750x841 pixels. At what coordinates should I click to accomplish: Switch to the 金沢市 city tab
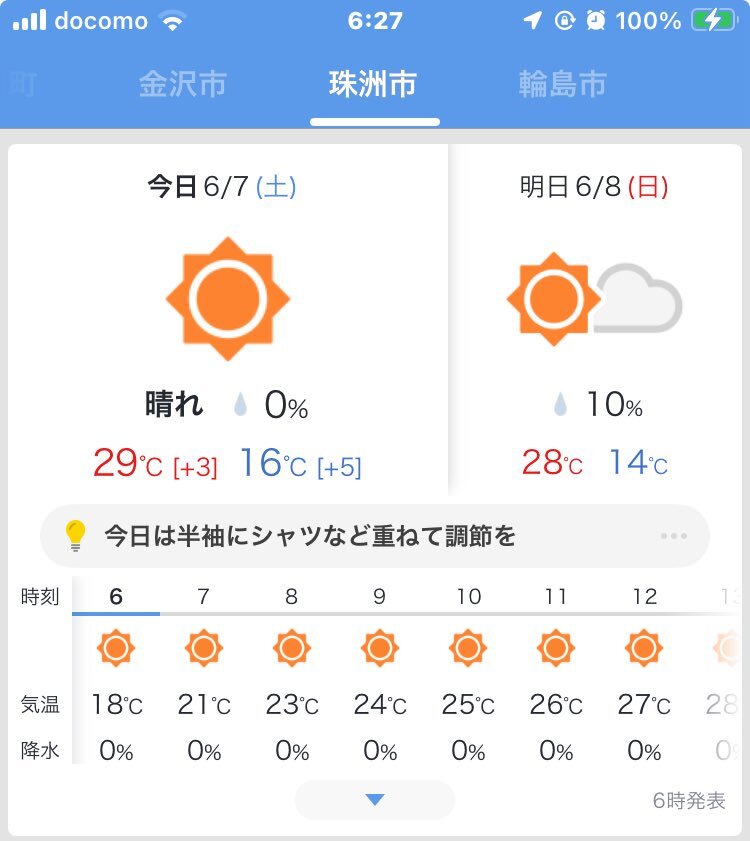point(182,84)
